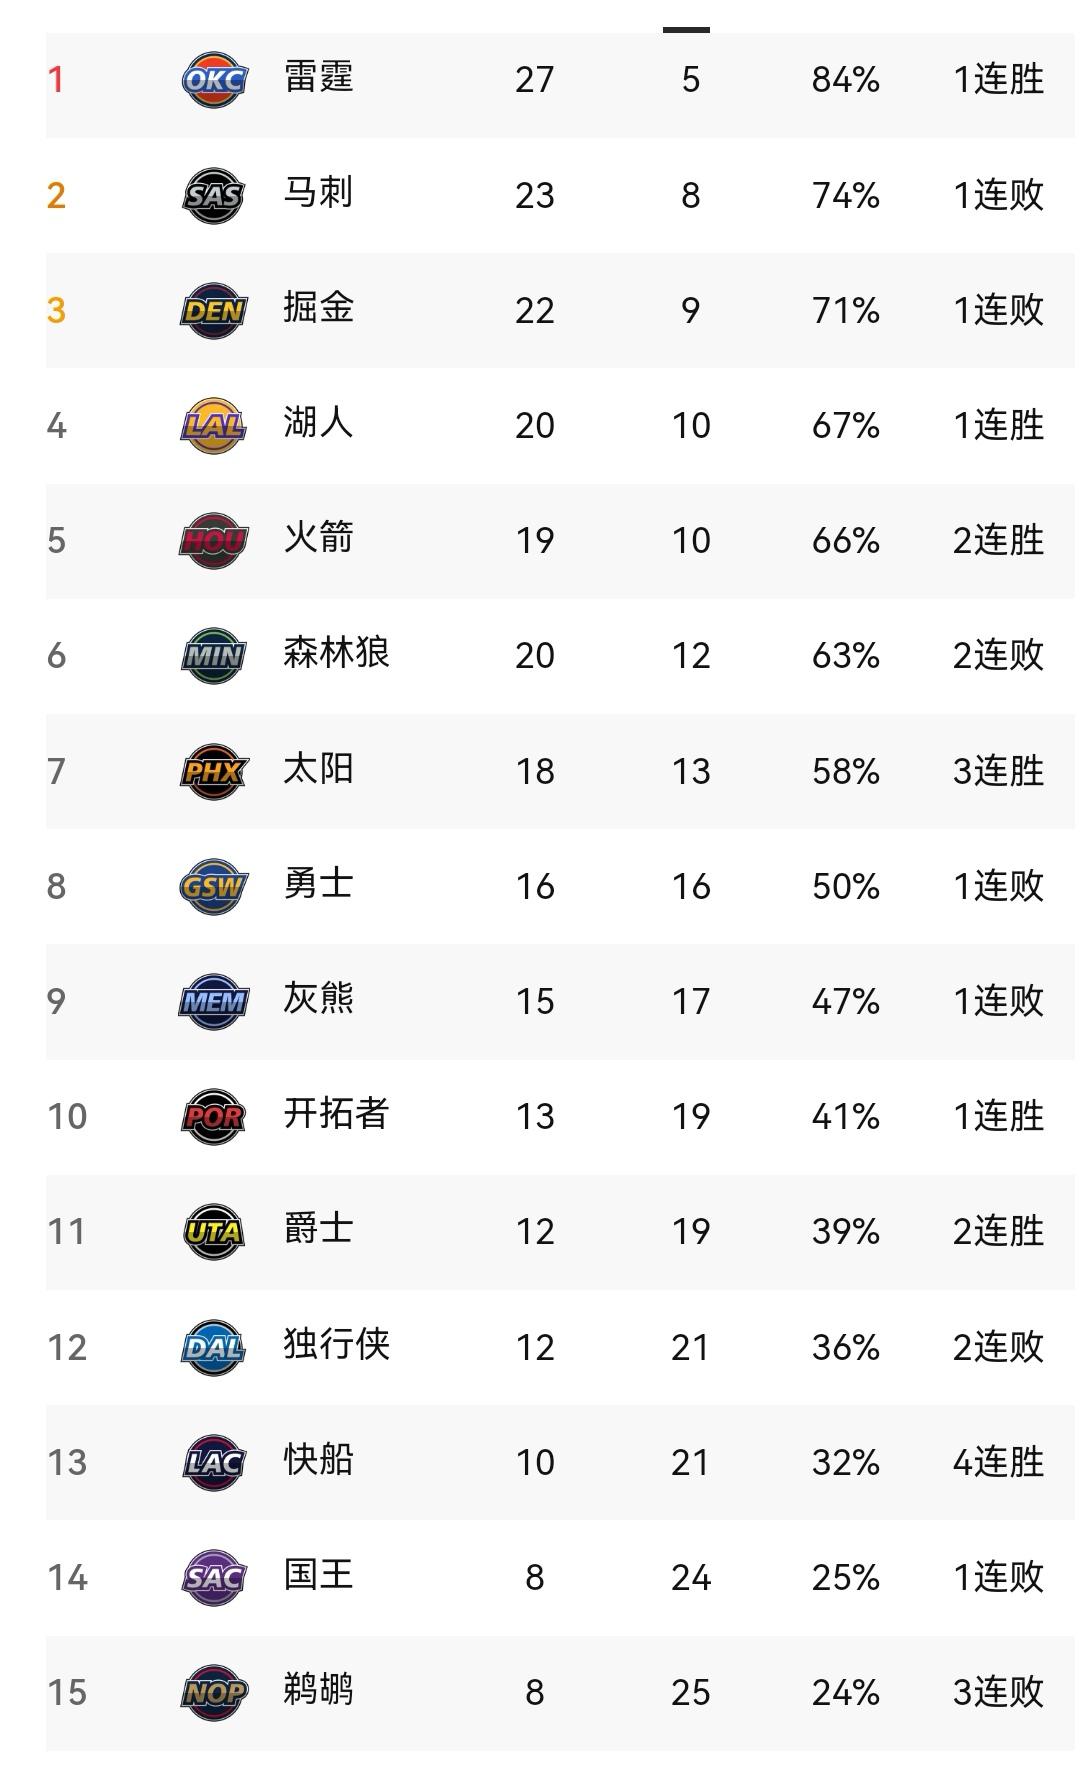Open the LAL Lakers team logo
This screenshot has width=1080, height=1780.
coord(214,425)
